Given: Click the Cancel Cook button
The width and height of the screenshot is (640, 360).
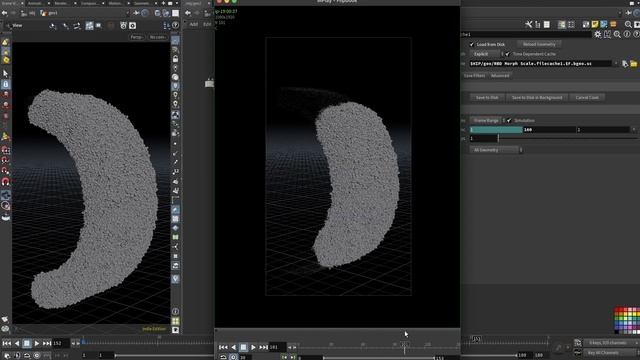Looking at the screenshot, I should click(587, 98).
